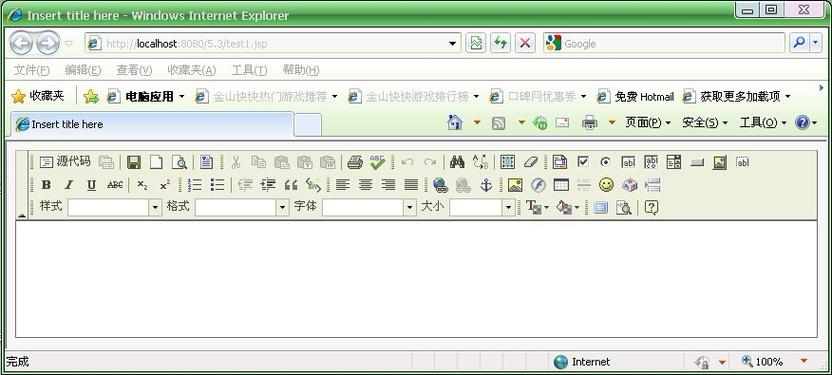832x375 pixels.
Task: Open the Replace (A to B) icon
Action: click(x=480, y=162)
